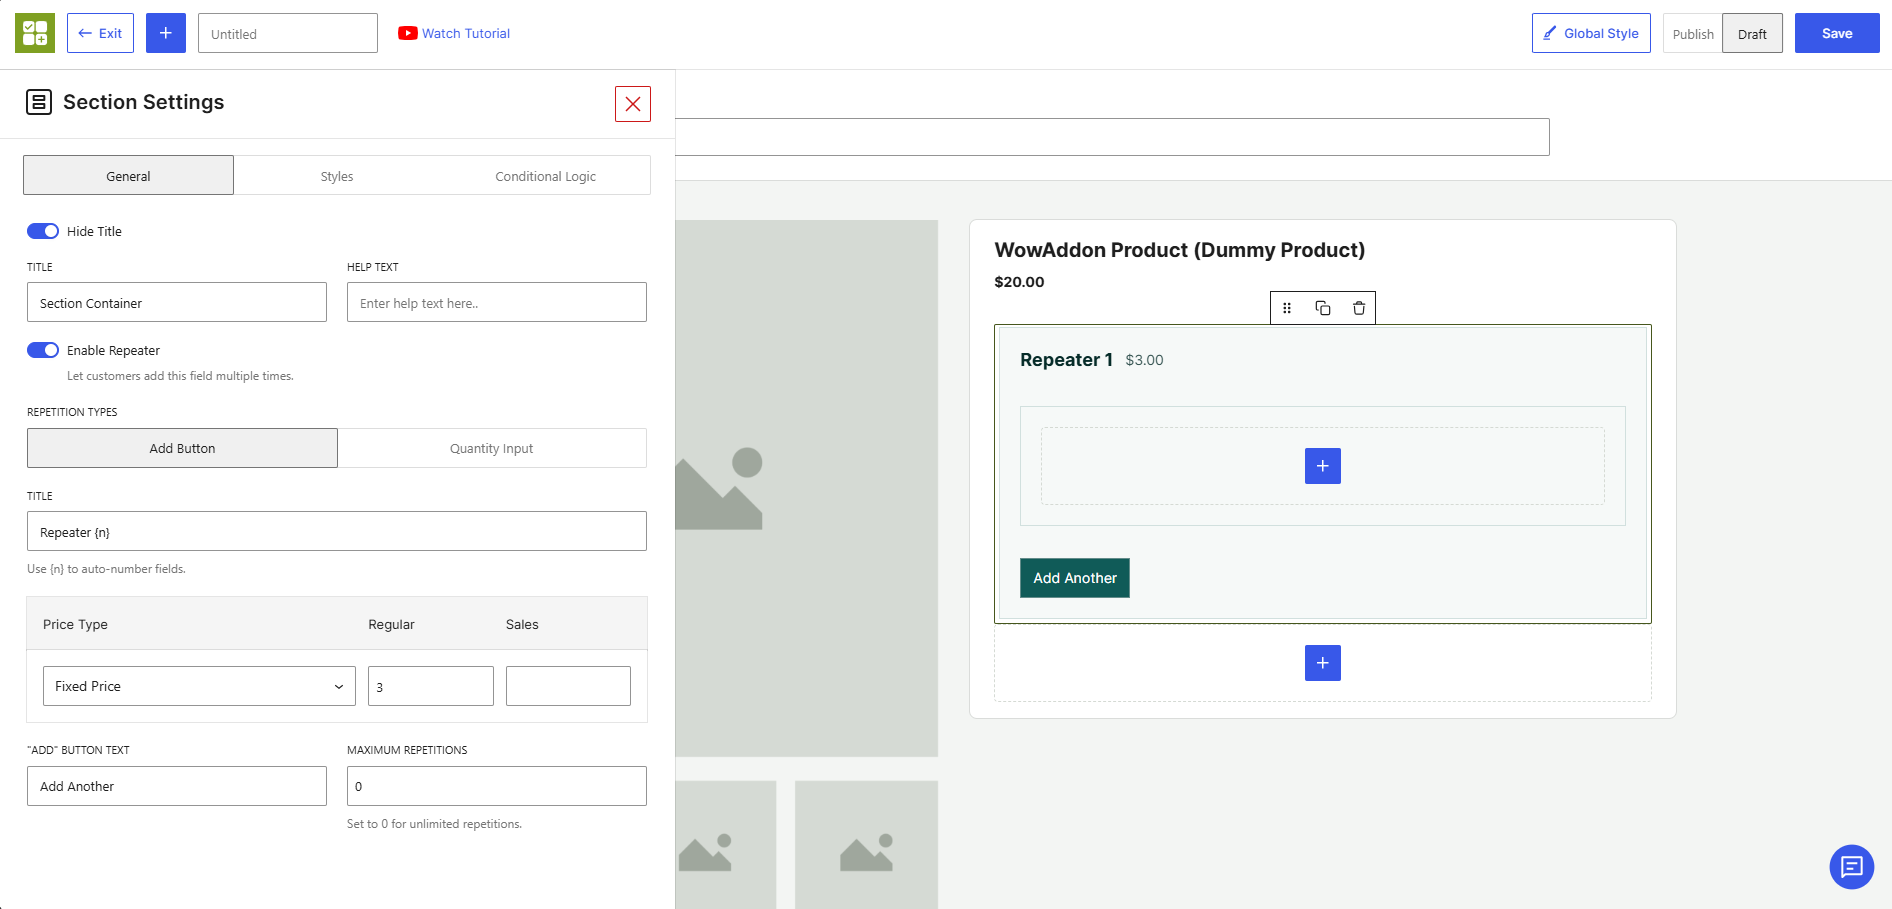
Task: Add a field inside the Repeater 1 container
Action: click(x=1323, y=466)
